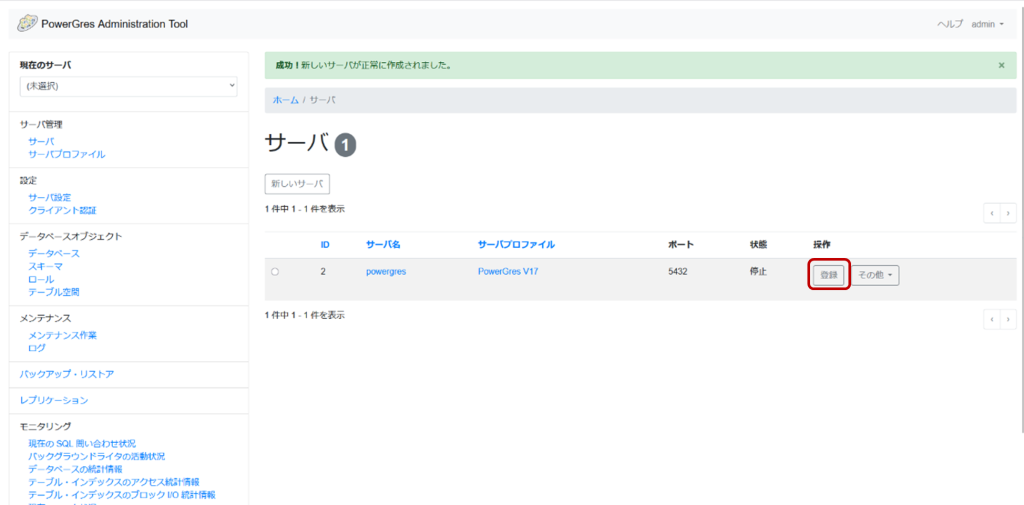This screenshot has height=505, width=1024.
Task: Open ログ in the sidebar
Action: pos(37,348)
